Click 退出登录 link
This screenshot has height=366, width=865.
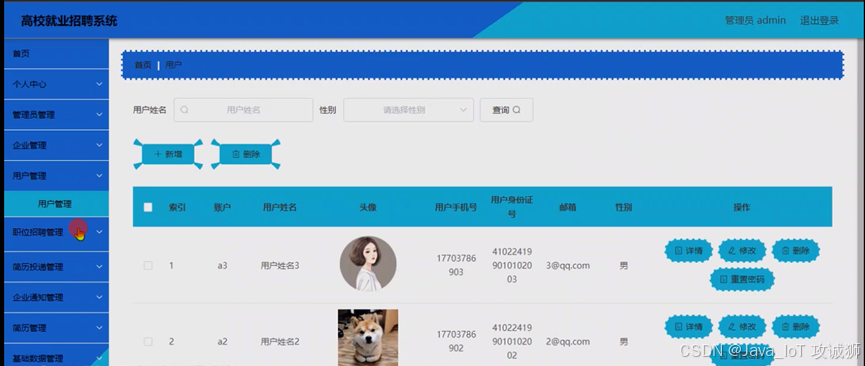coord(819,20)
